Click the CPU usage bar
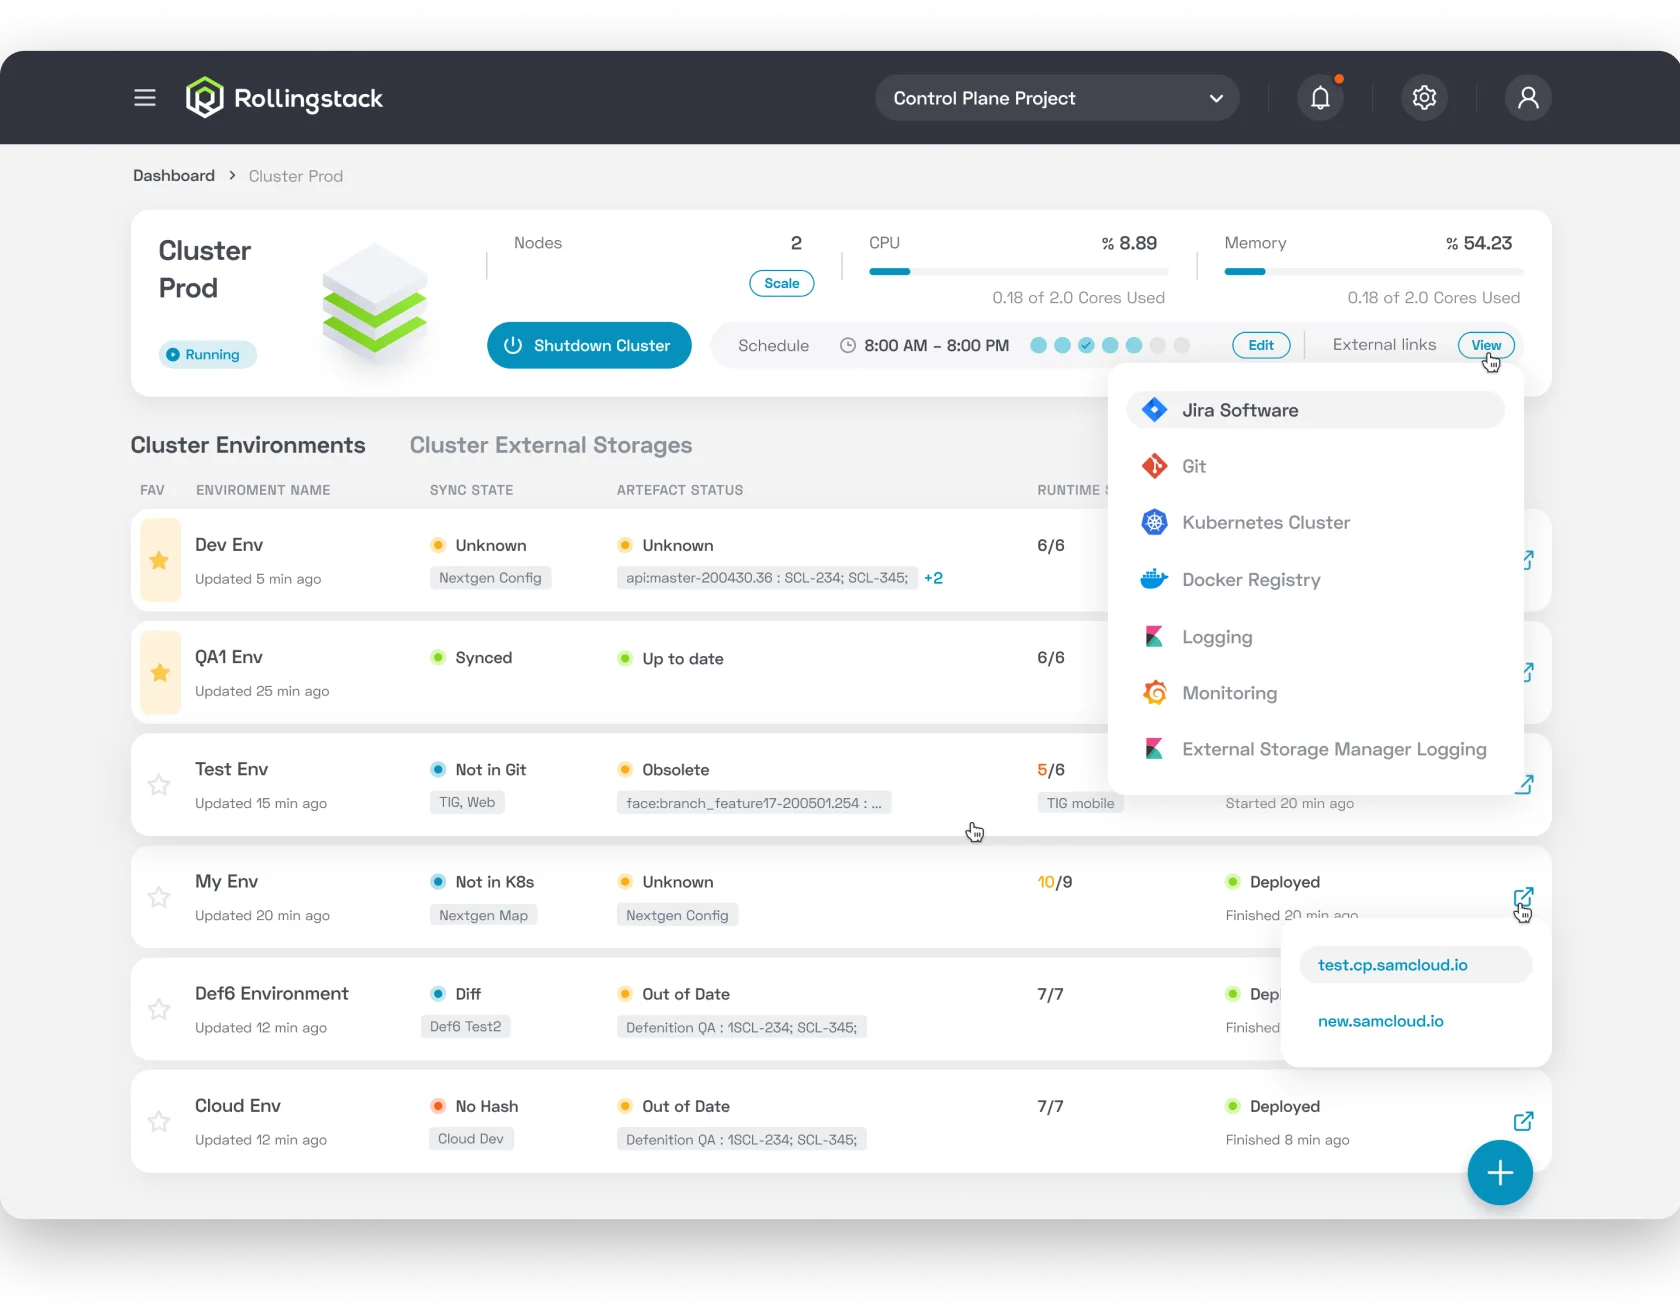Viewport: 1680px width, 1315px height. pos(1018,271)
